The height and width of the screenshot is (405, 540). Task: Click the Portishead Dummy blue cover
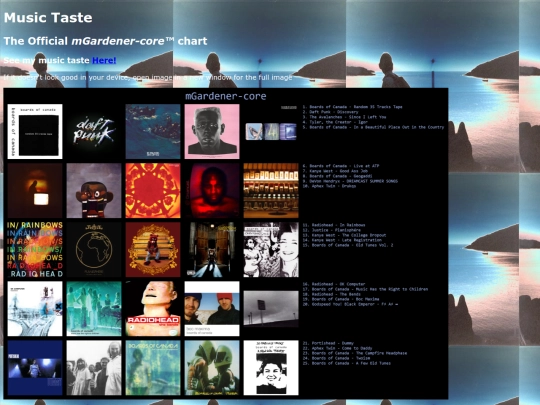pos(35,368)
